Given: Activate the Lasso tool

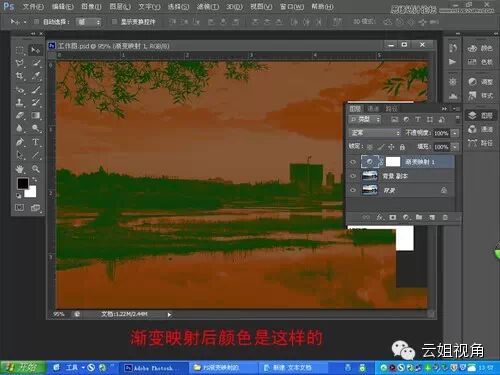Looking at the screenshot, I should click(20, 63).
